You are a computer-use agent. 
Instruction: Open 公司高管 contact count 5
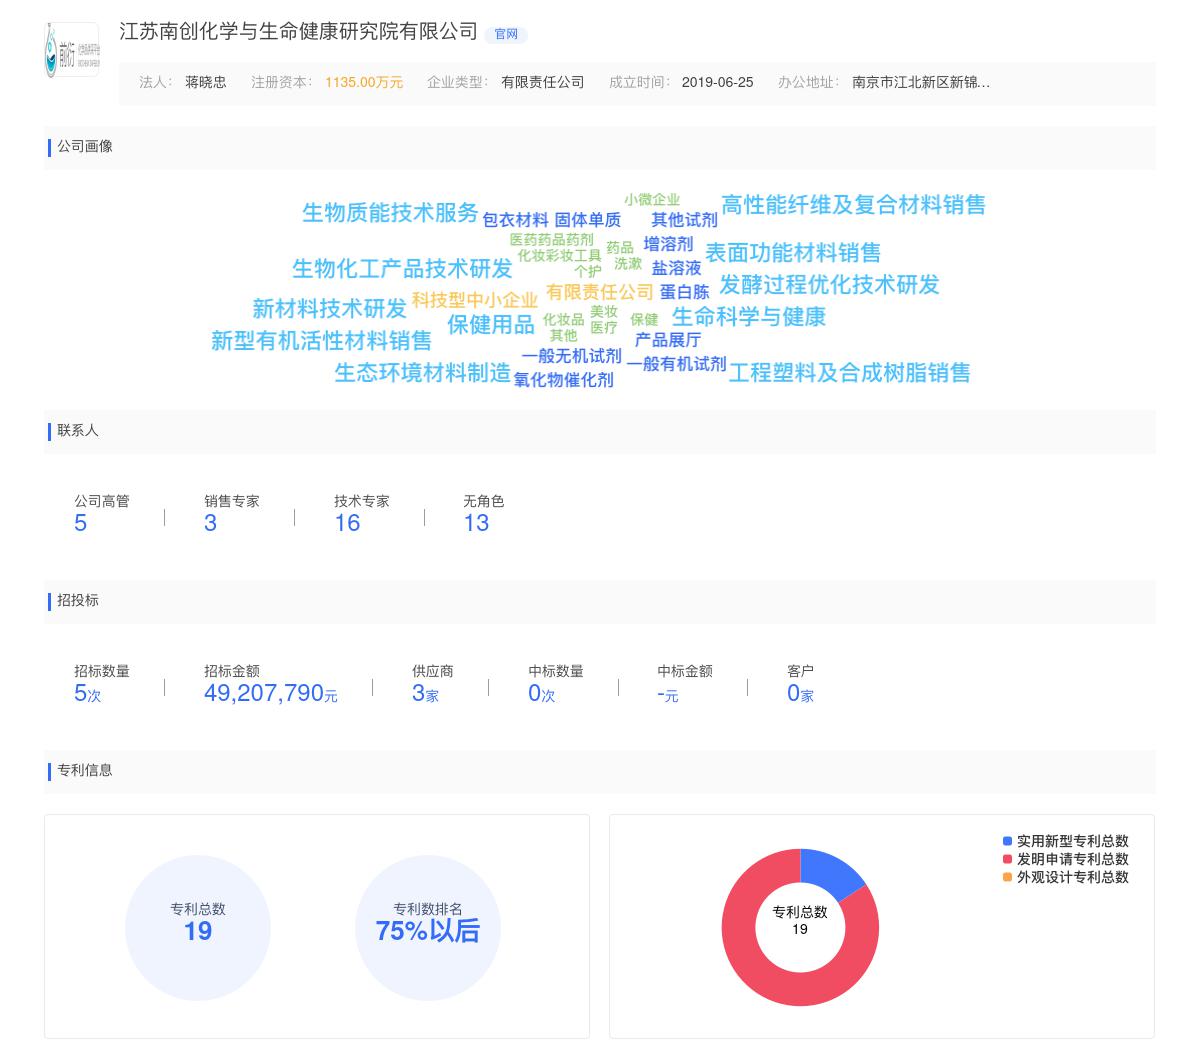(80, 523)
